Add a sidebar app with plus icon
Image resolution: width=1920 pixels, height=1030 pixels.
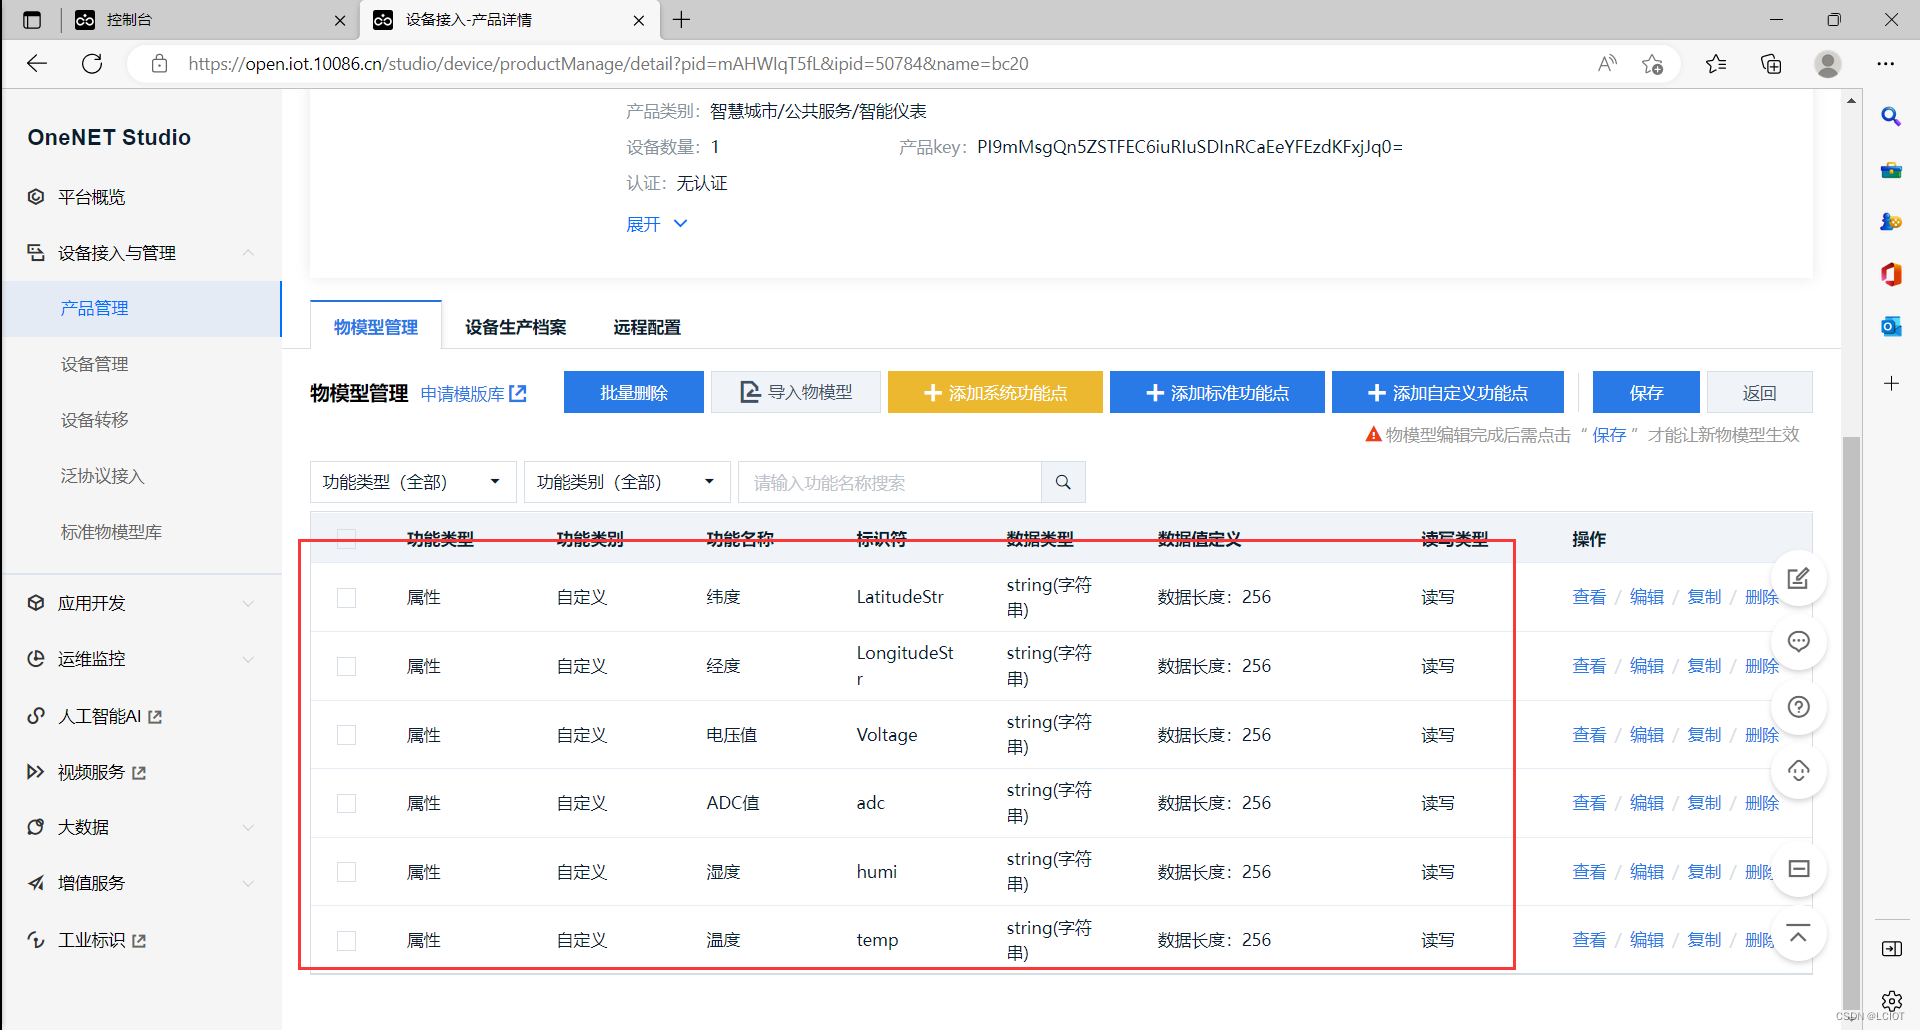pyautogui.click(x=1891, y=383)
